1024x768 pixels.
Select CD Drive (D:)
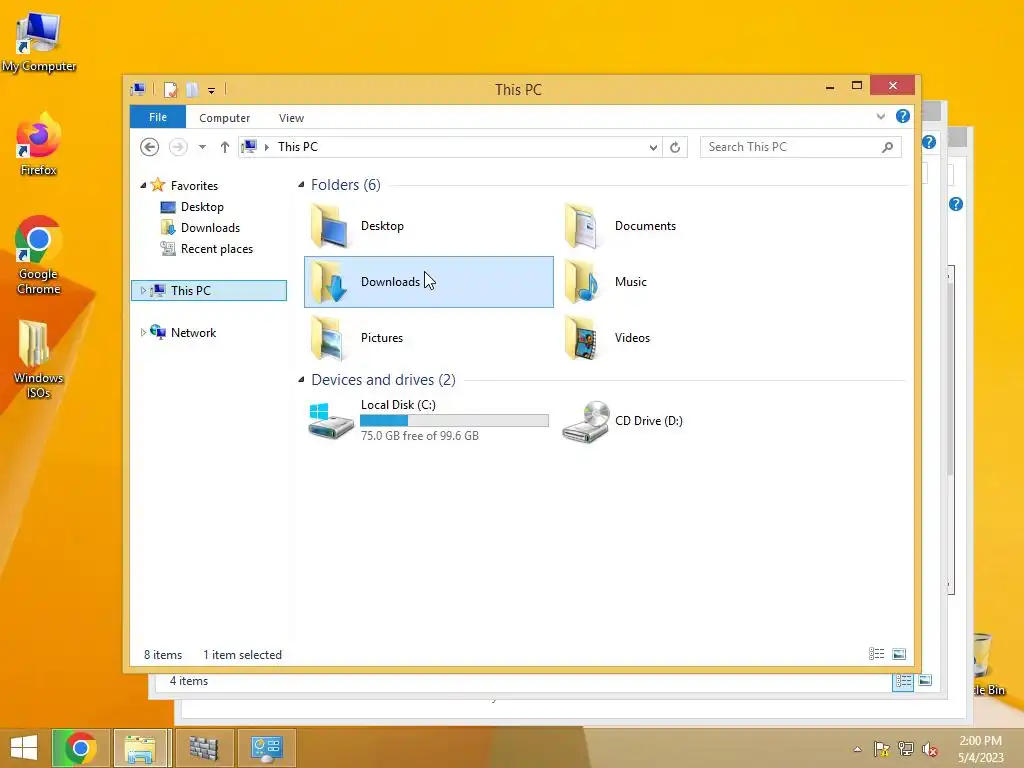[682, 421]
